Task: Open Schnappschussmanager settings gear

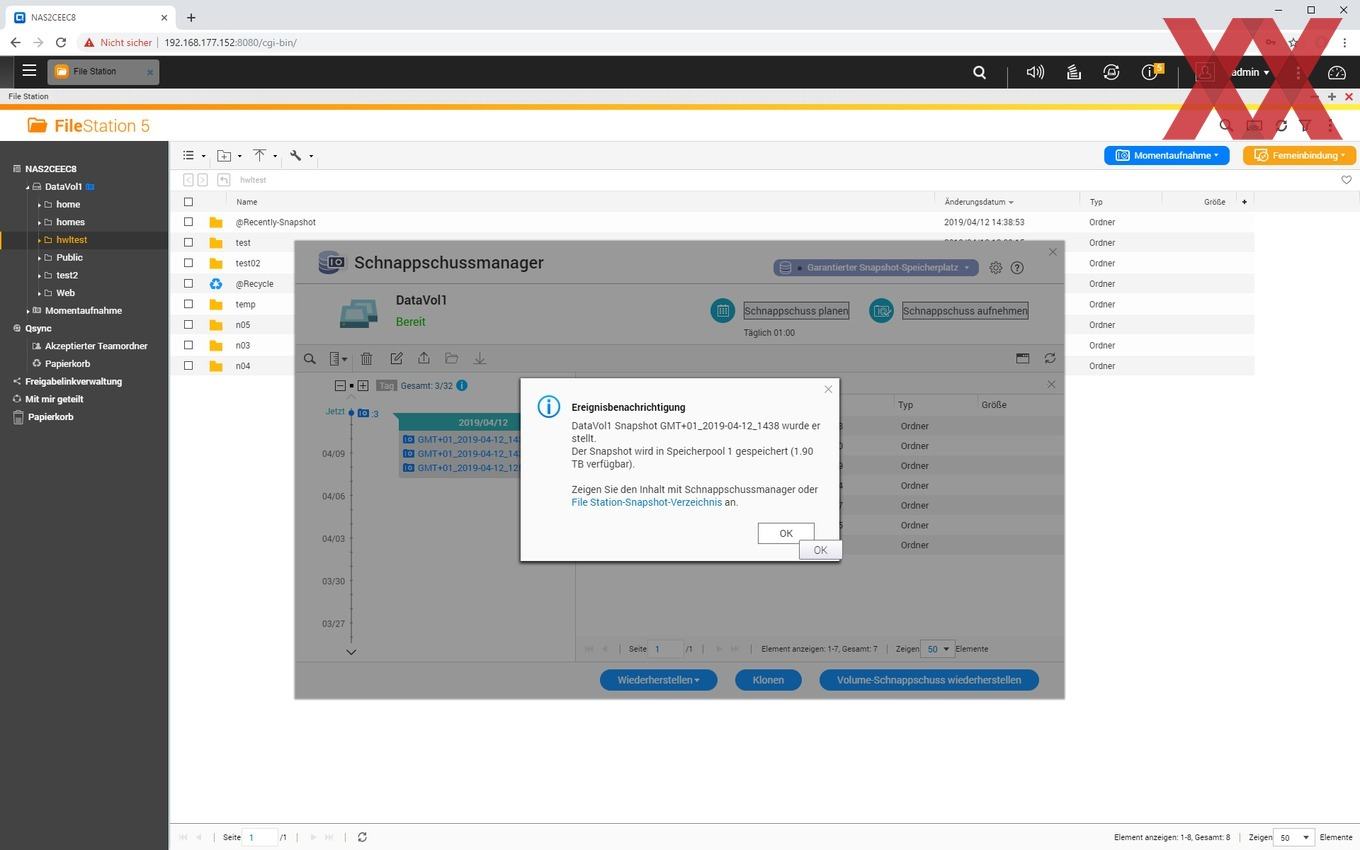Action: tap(995, 268)
